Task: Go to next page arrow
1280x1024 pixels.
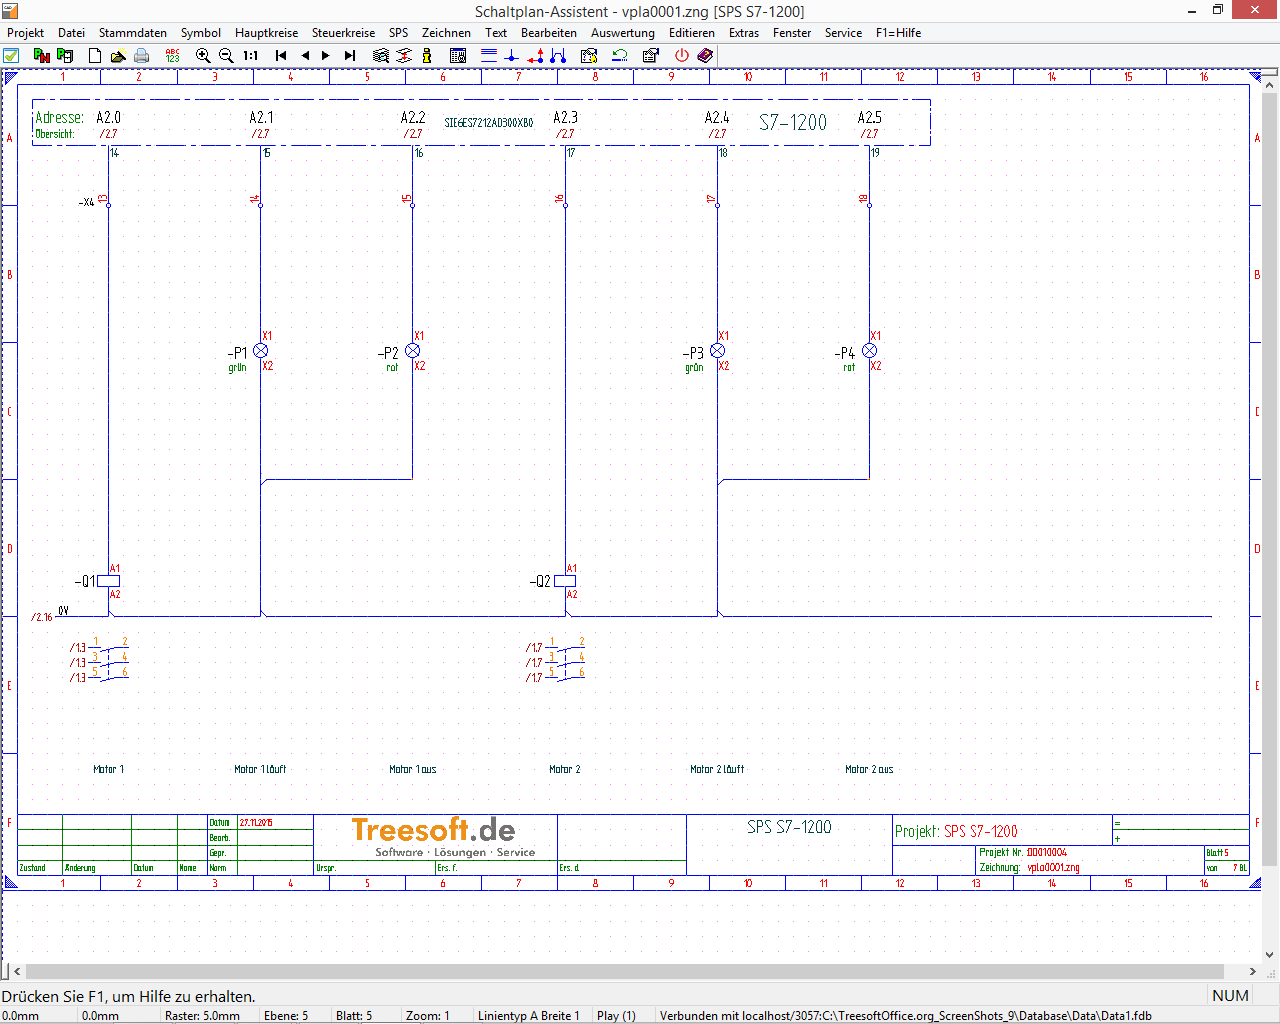Action: tap(326, 56)
